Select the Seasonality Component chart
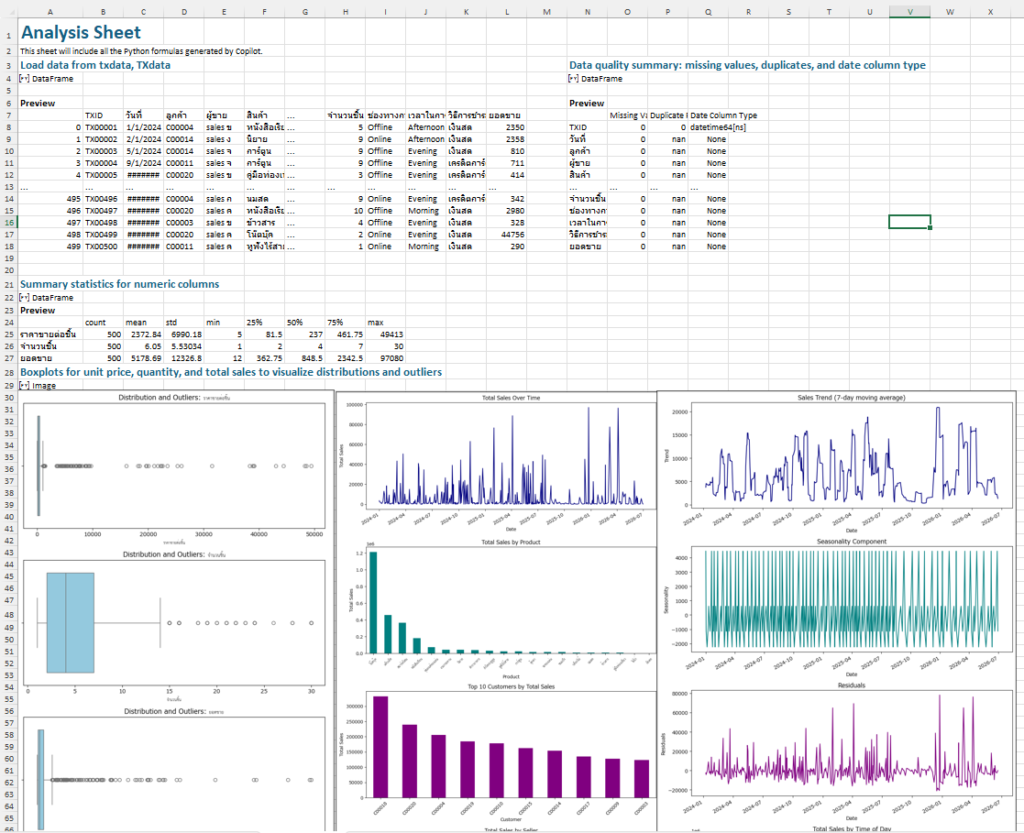Screen dimensions: 1024x833 [x=850, y=600]
